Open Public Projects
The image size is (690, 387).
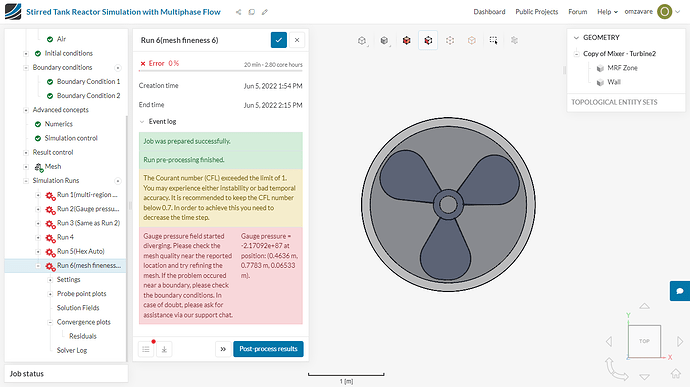pyautogui.click(x=537, y=12)
